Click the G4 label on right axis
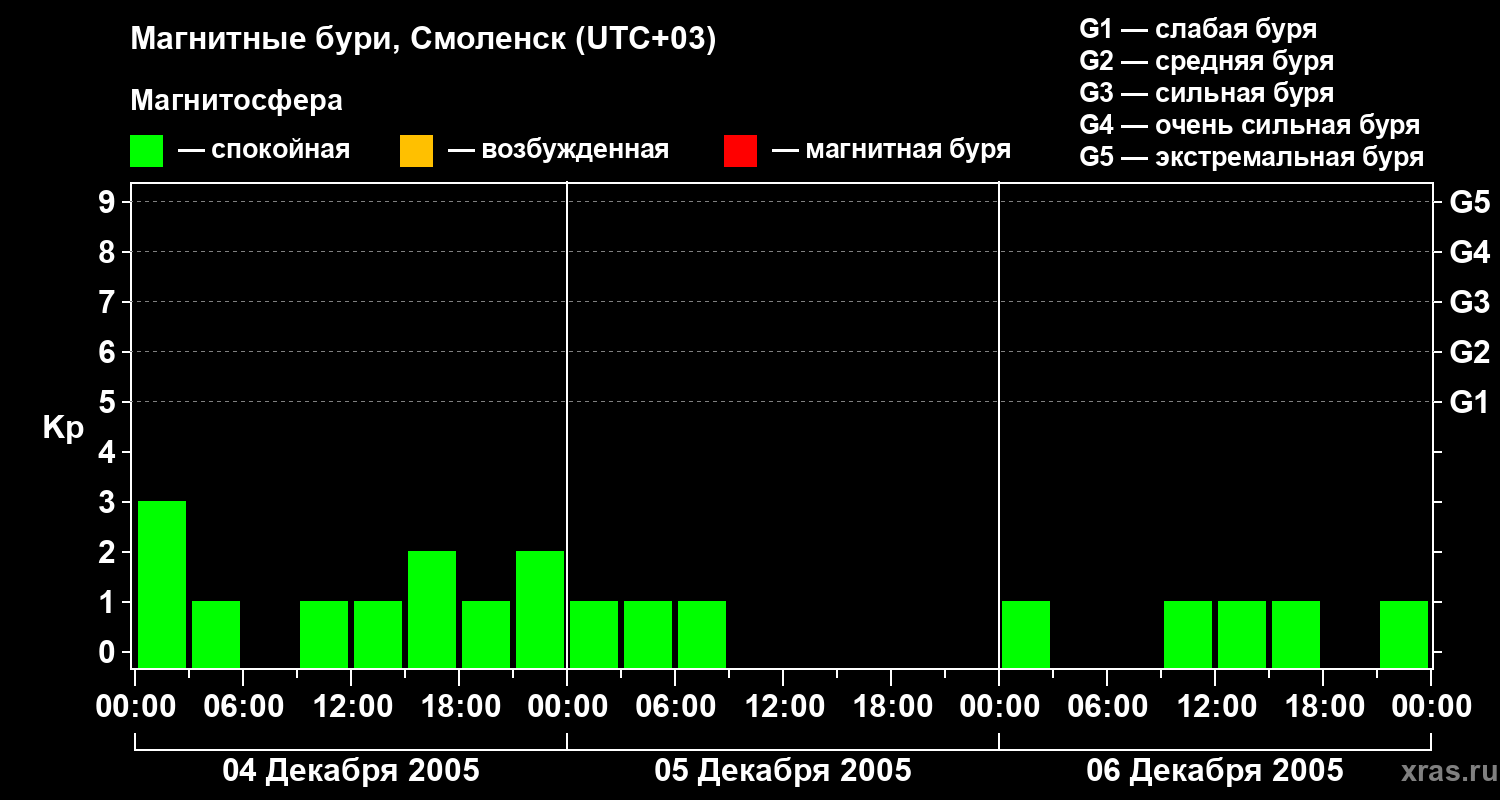This screenshot has height=800, width=1500. pos(1470,252)
